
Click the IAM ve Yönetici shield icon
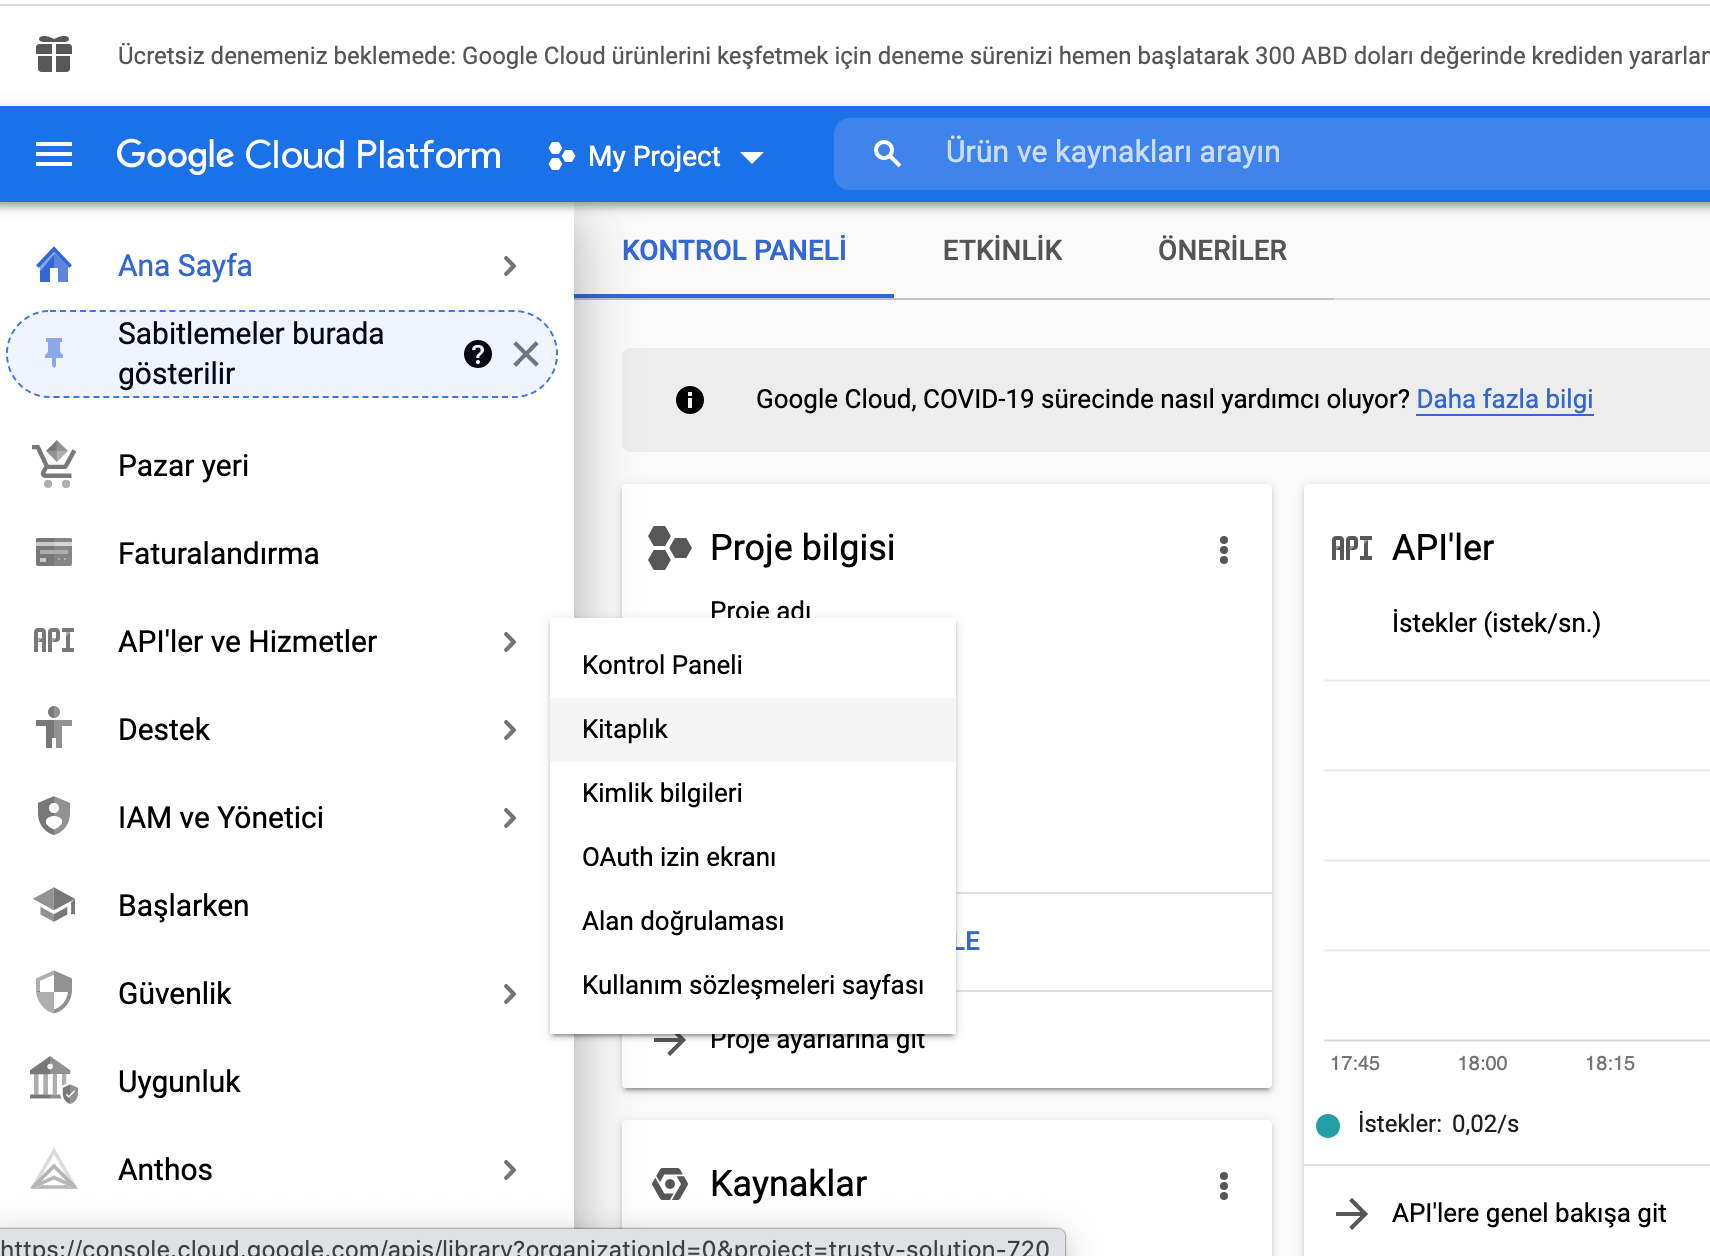54,816
